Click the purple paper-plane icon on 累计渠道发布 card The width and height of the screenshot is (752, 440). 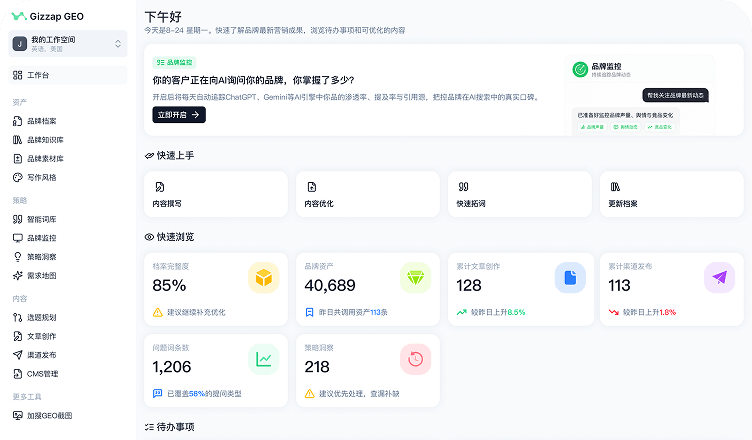(x=719, y=277)
